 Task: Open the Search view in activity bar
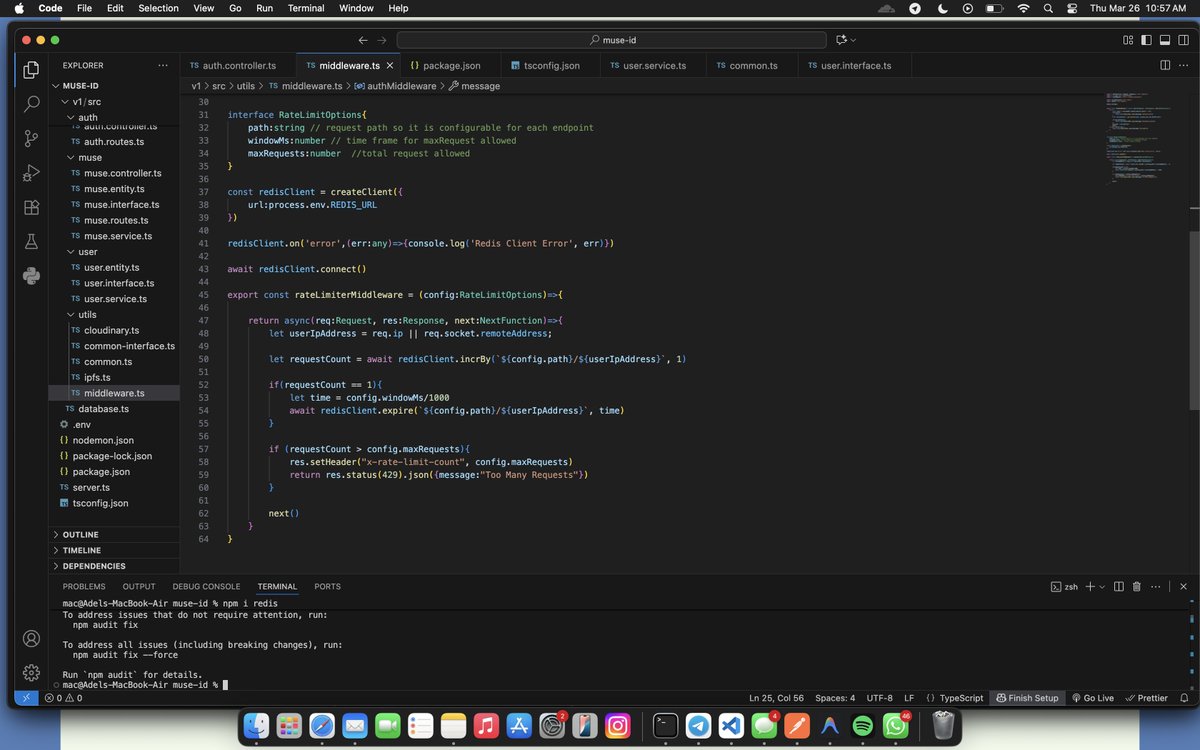coord(31,104)
